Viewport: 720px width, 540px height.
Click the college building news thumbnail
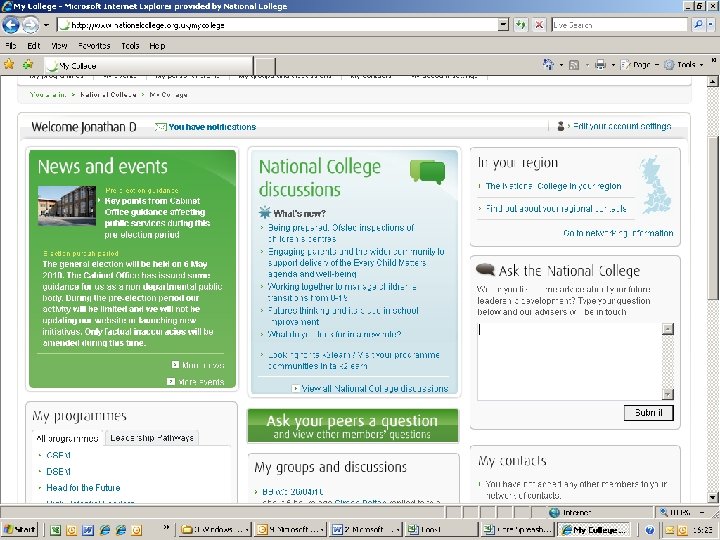tap(67, 205)
